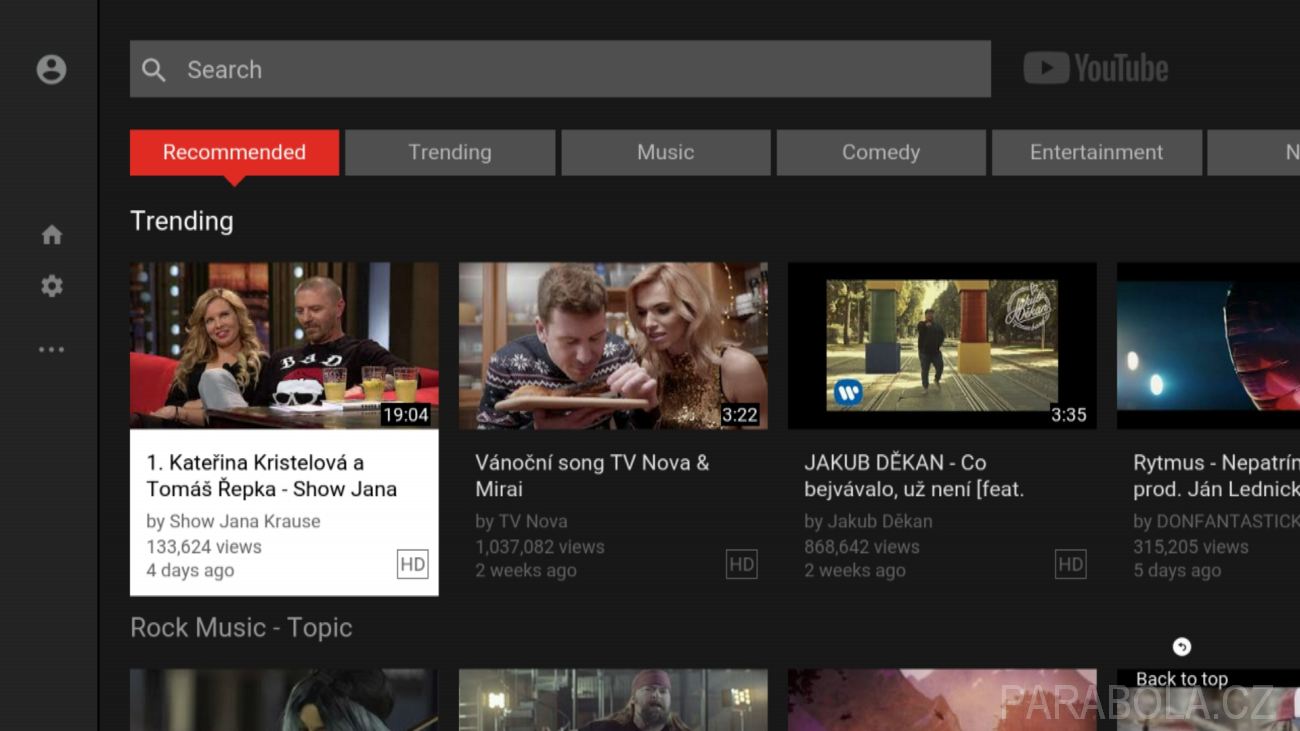Play the Kateřina Kristelová video thumbnail
The height and width of the screenshot is (731, 1300).
(284, 346)
